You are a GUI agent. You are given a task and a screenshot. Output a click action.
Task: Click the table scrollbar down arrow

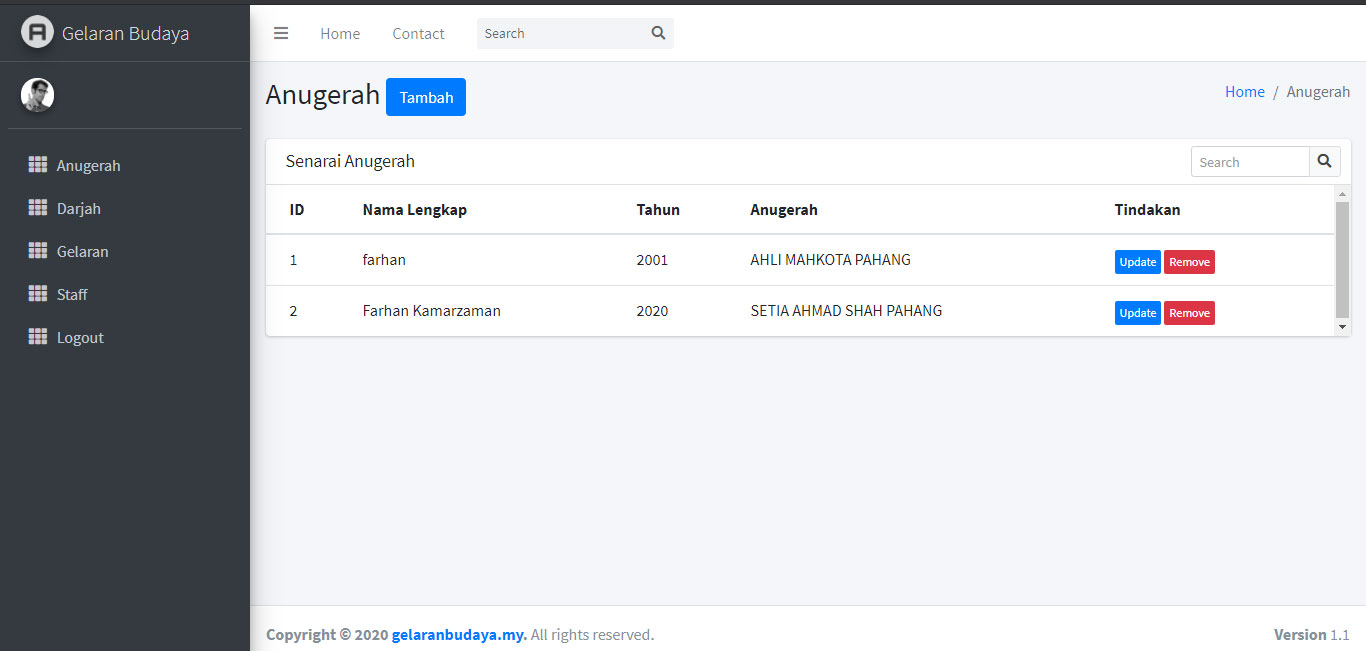pyautogui.click(x=1342, y=327)
